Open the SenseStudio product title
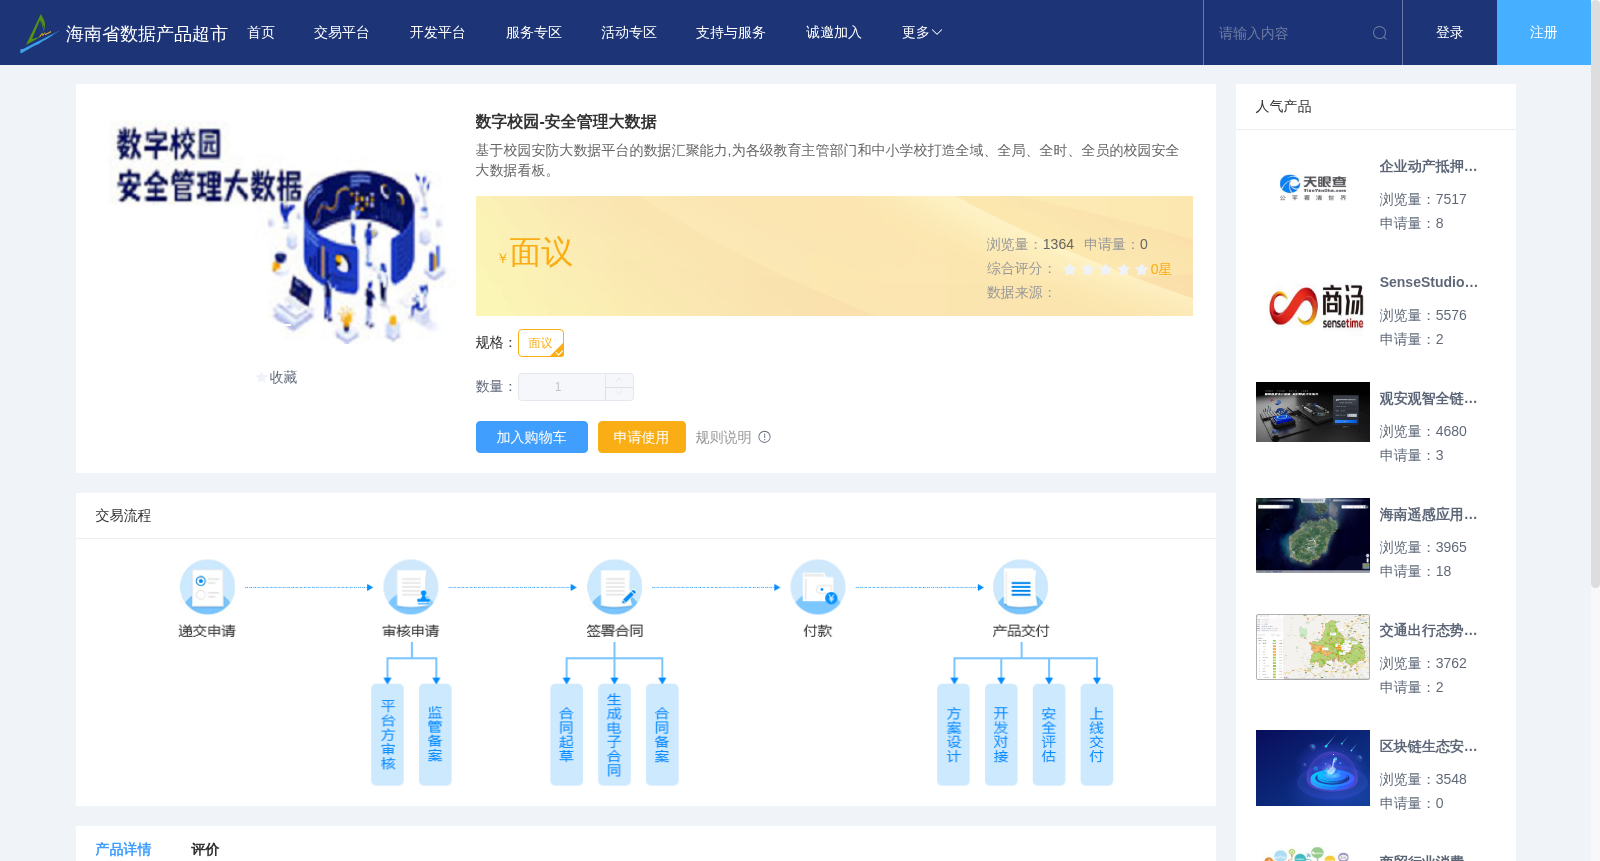The width and height of the screenshot is (1600, 861). pos(1428,283)
